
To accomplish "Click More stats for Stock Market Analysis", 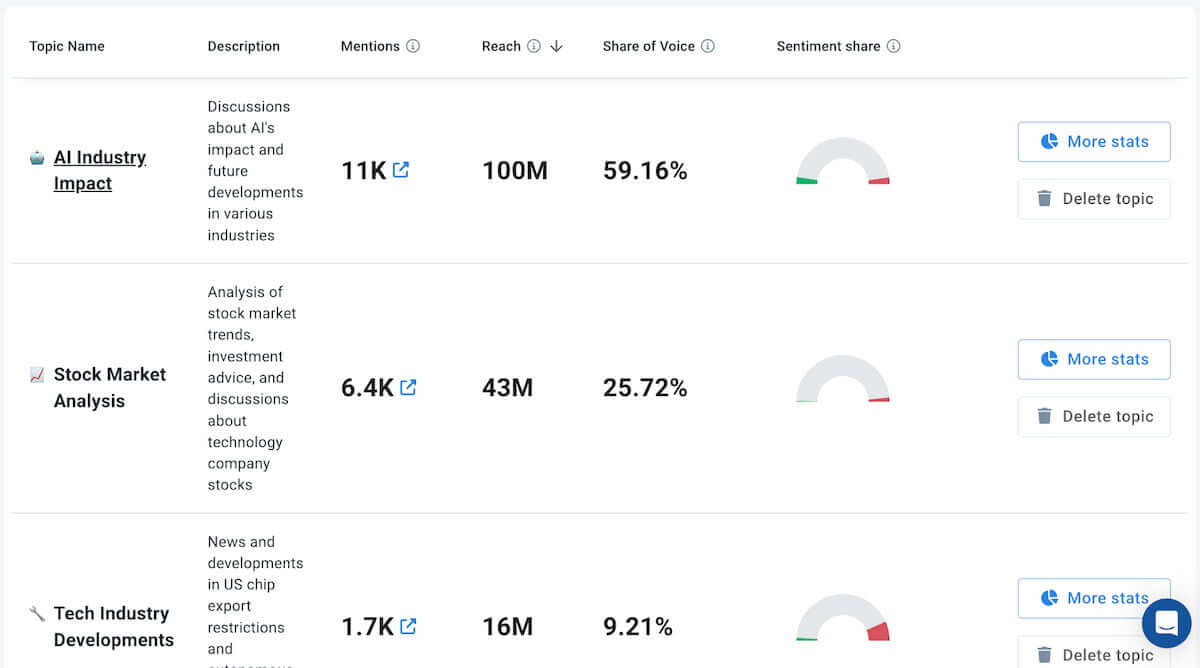I will pos(1094,359).
